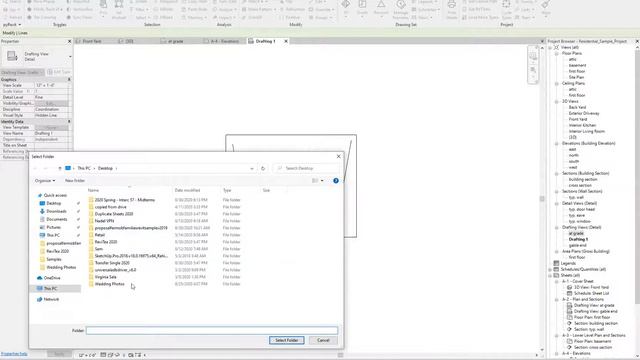640x360 pixels.
Task: Open 'Legends' in Project Browser
Action: tap(568, 263)
